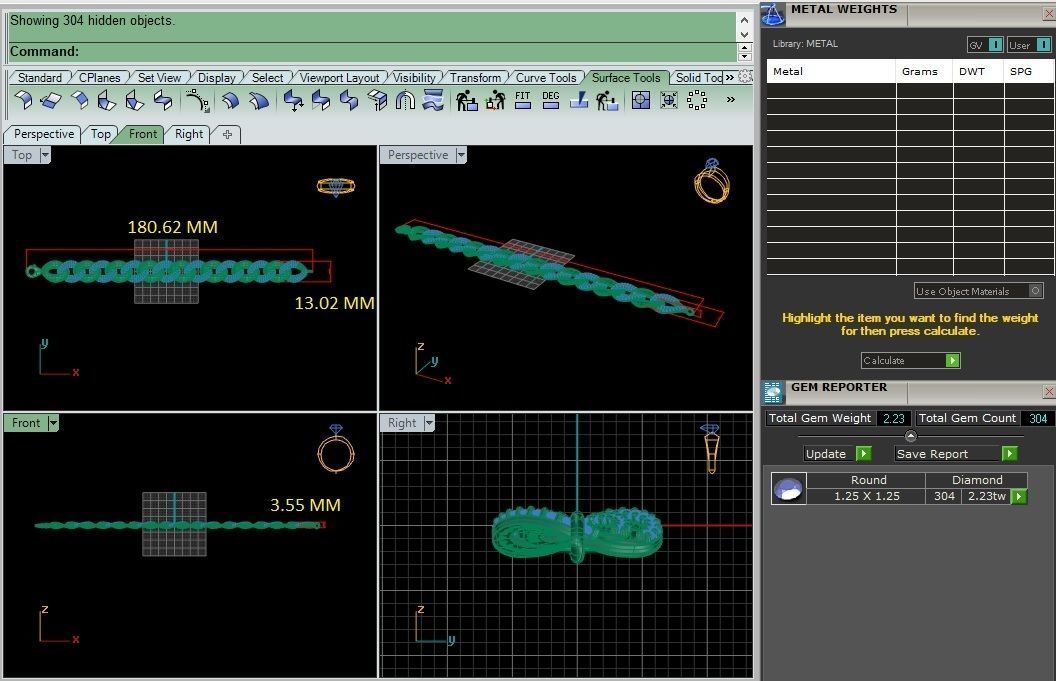Click the Rebuild Surface worker icon
Screen dimensions: 1056x681
point(467,100)
